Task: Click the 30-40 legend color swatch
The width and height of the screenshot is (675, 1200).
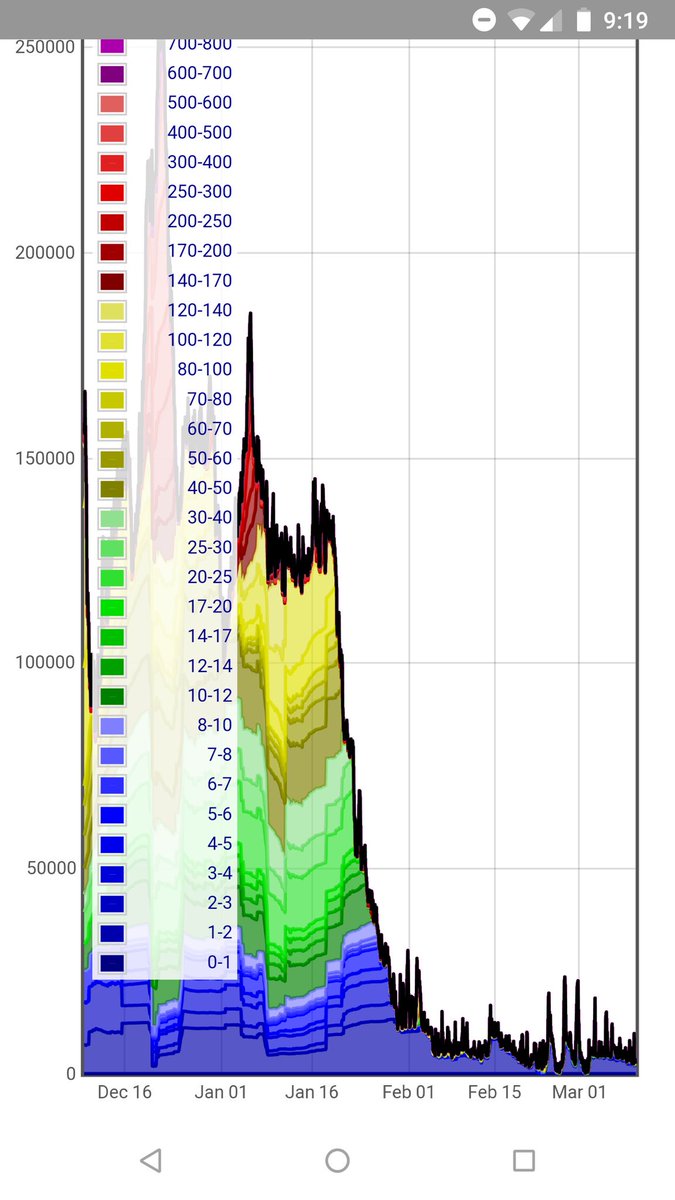Action: [x=112, y=519]
